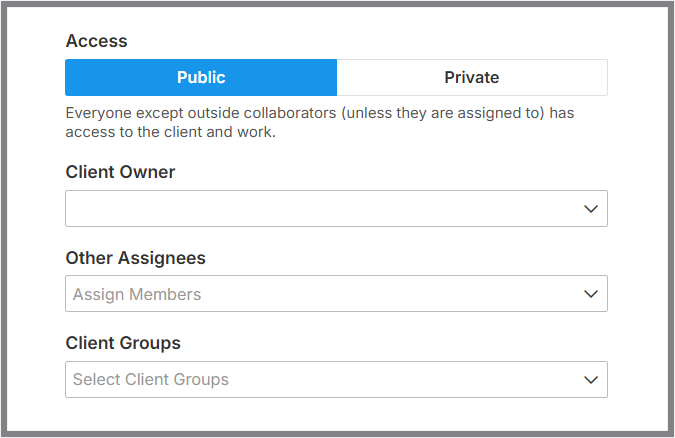675x438 pixels.
Task: Focus the Select Client Groups placeholder text
Action: 151,379
